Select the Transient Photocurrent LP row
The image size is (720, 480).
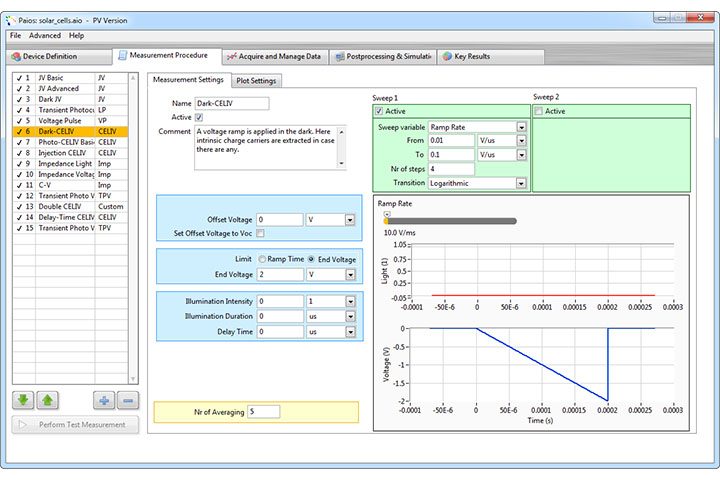pyautogui.click(x=70, y=110)
